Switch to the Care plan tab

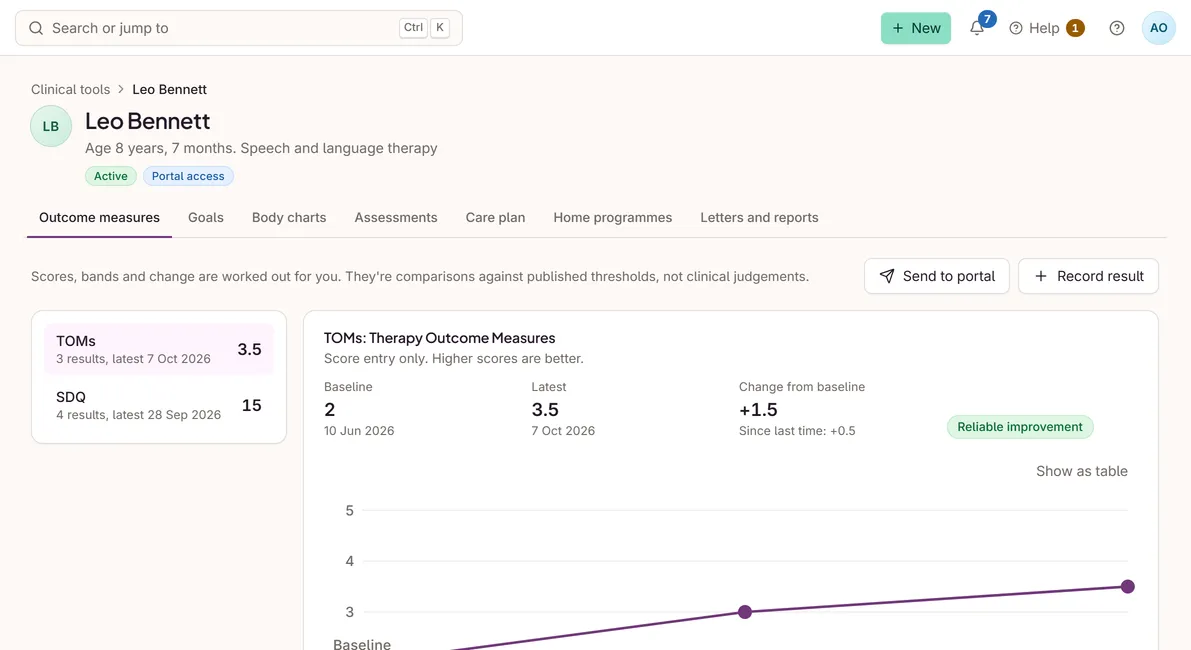click(x=495, y=217)
